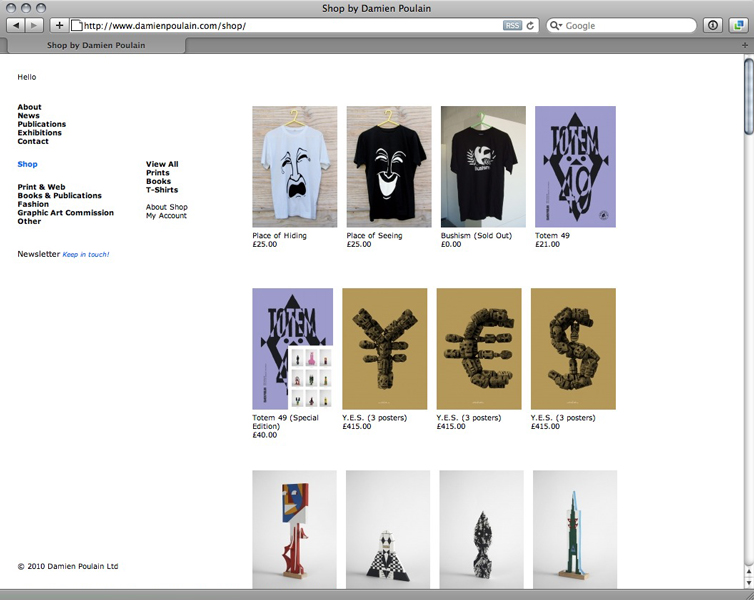Click the page icon beside the URL

coord(76,25)
